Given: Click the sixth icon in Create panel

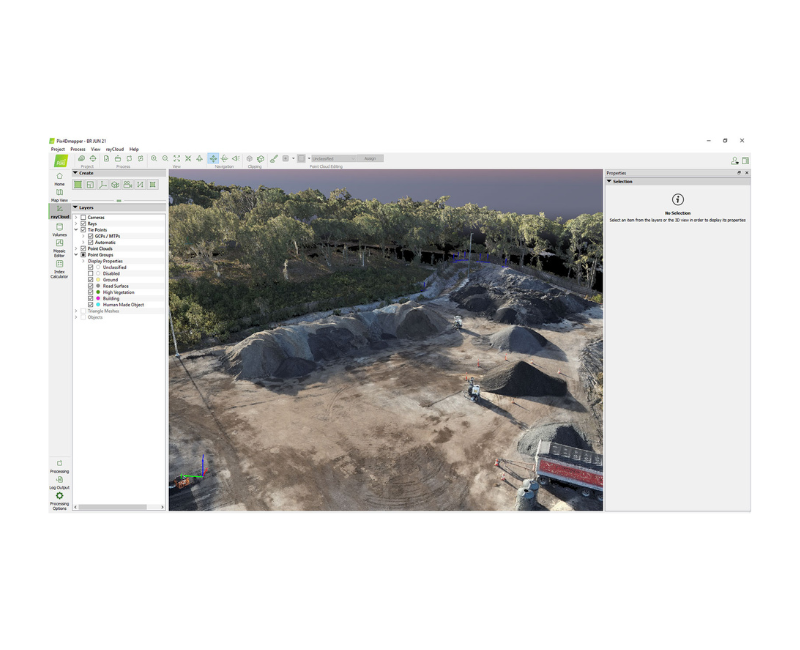Looking at the screenshot, I should (x=140, y=185).
